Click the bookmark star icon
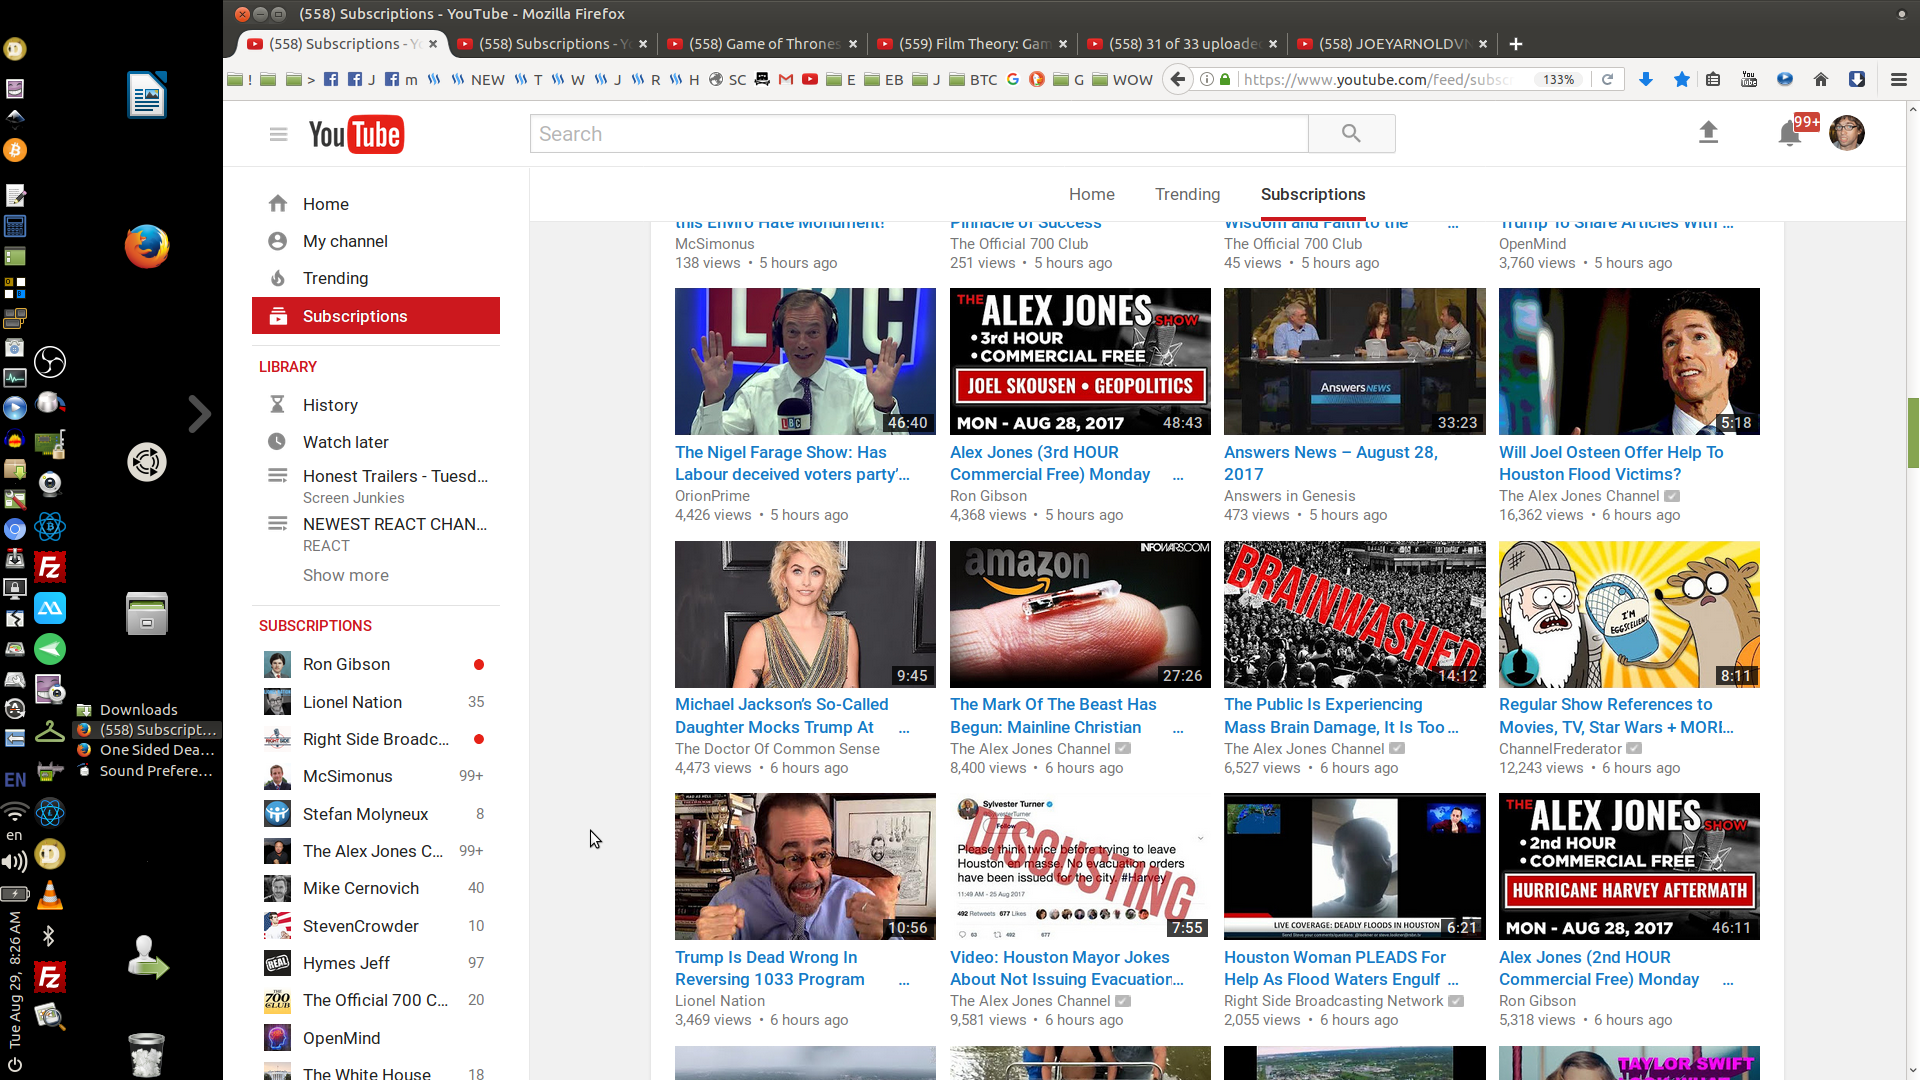Viewport: 1920px width, 1080px height. pyautogui.click(x=1682, y=79)
